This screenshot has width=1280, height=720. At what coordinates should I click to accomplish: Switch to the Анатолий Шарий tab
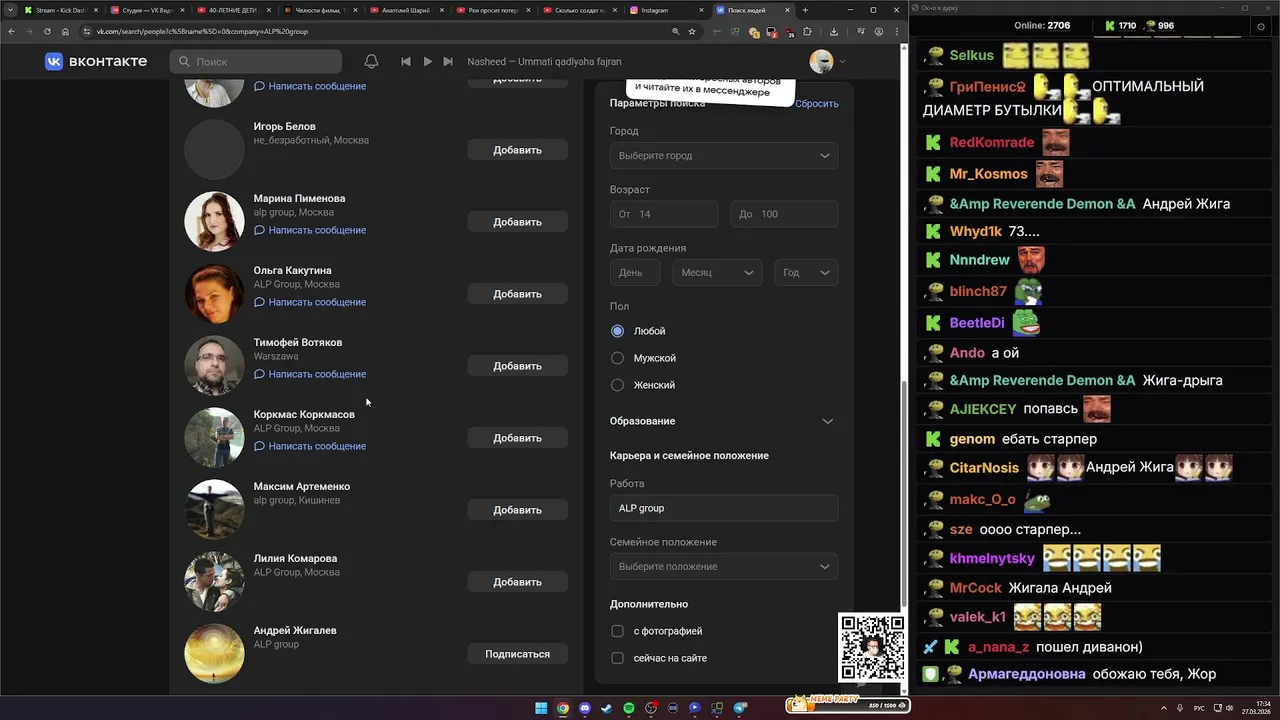point(408,10)
